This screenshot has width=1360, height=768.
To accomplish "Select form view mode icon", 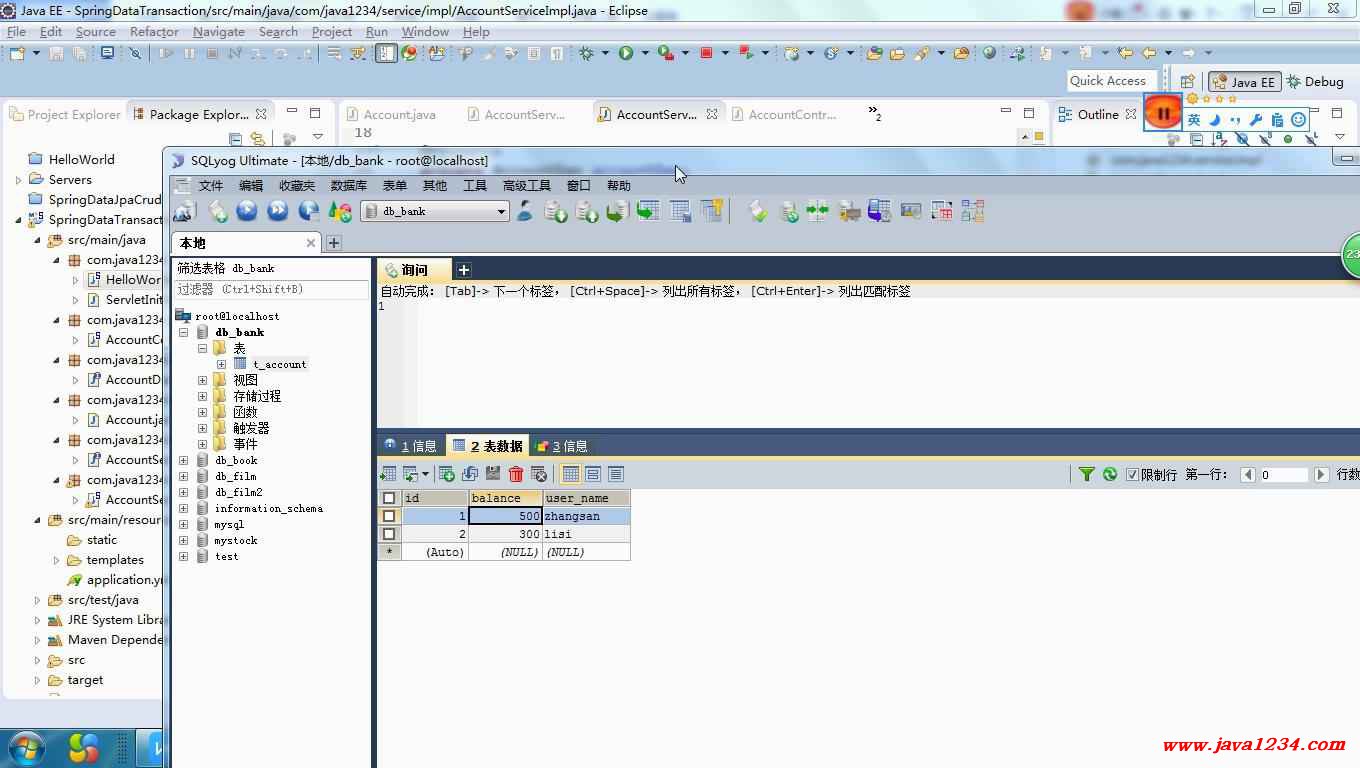I will click(593, 474).
